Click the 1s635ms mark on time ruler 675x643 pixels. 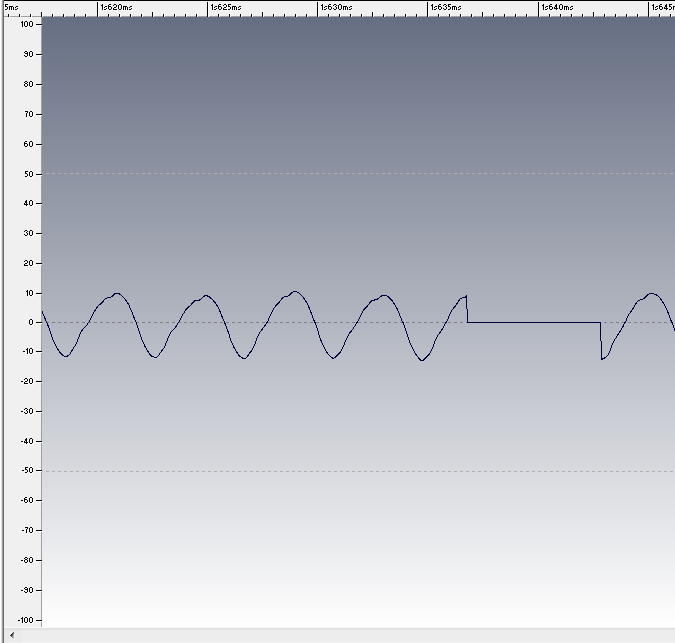pos(446,7)
